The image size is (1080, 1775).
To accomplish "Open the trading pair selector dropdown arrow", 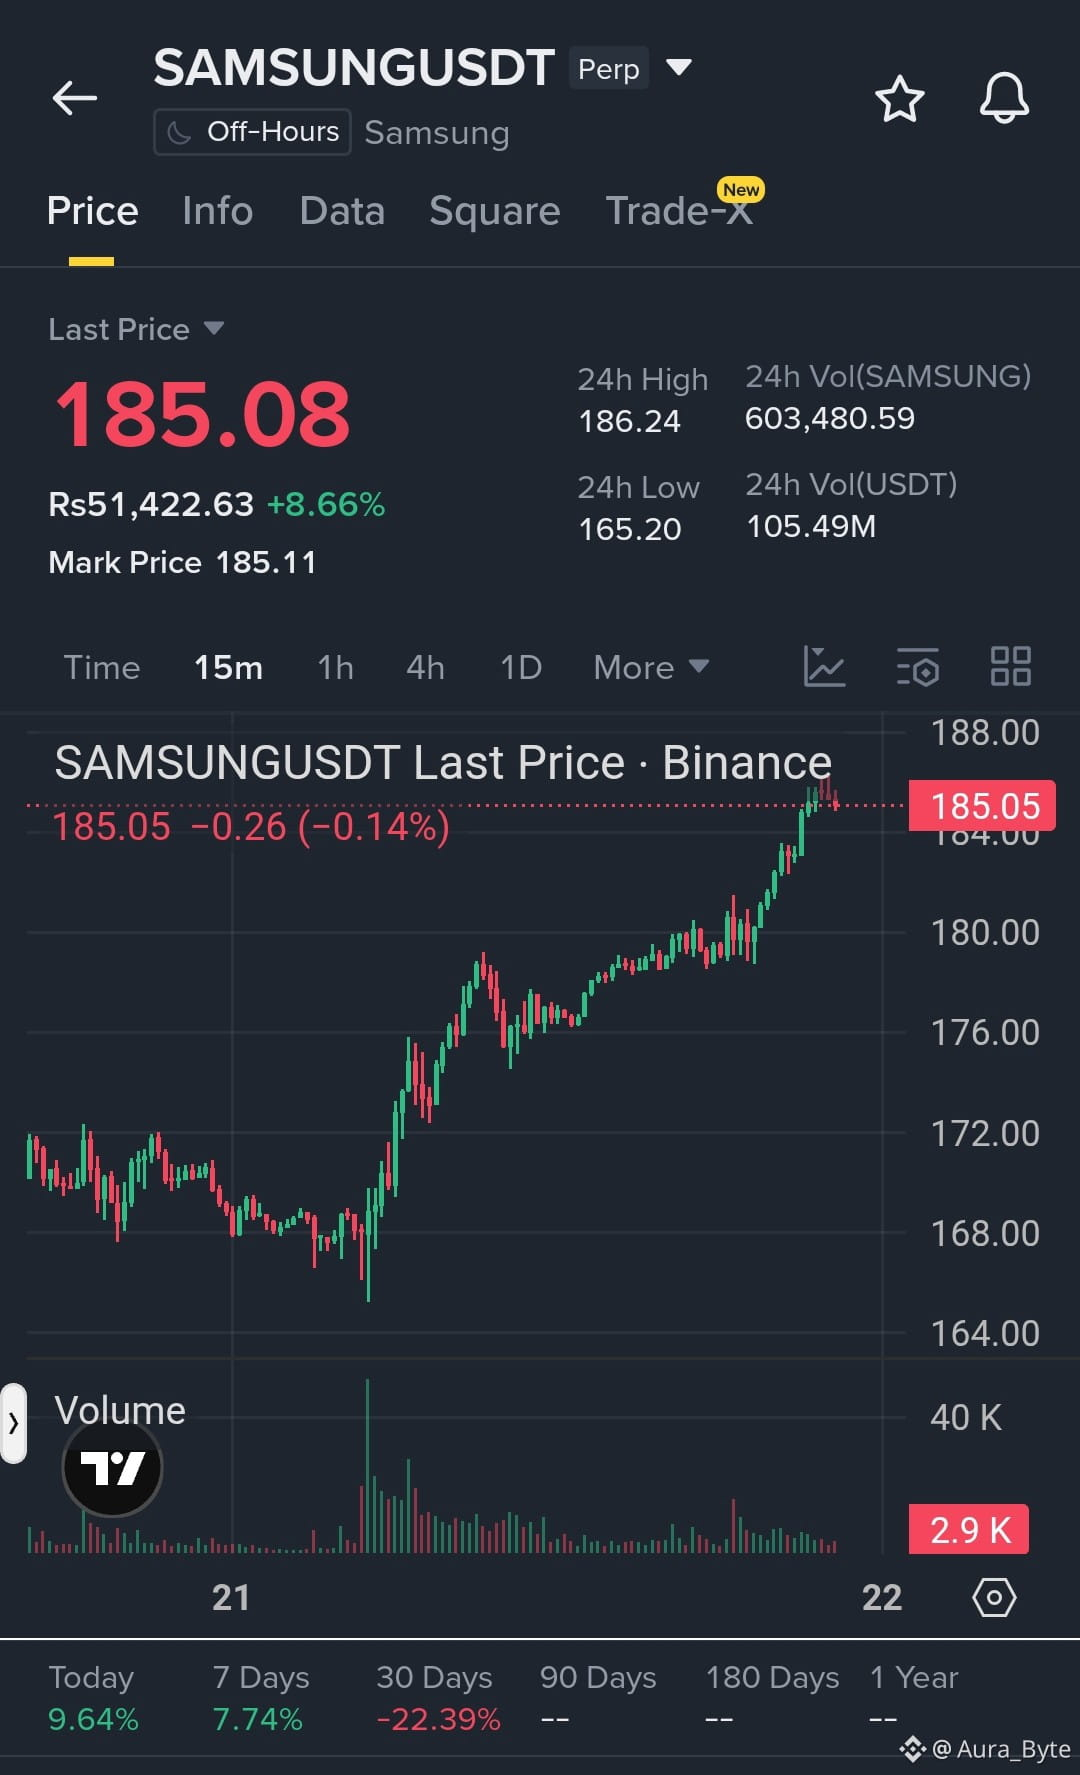I will point(679,68).
